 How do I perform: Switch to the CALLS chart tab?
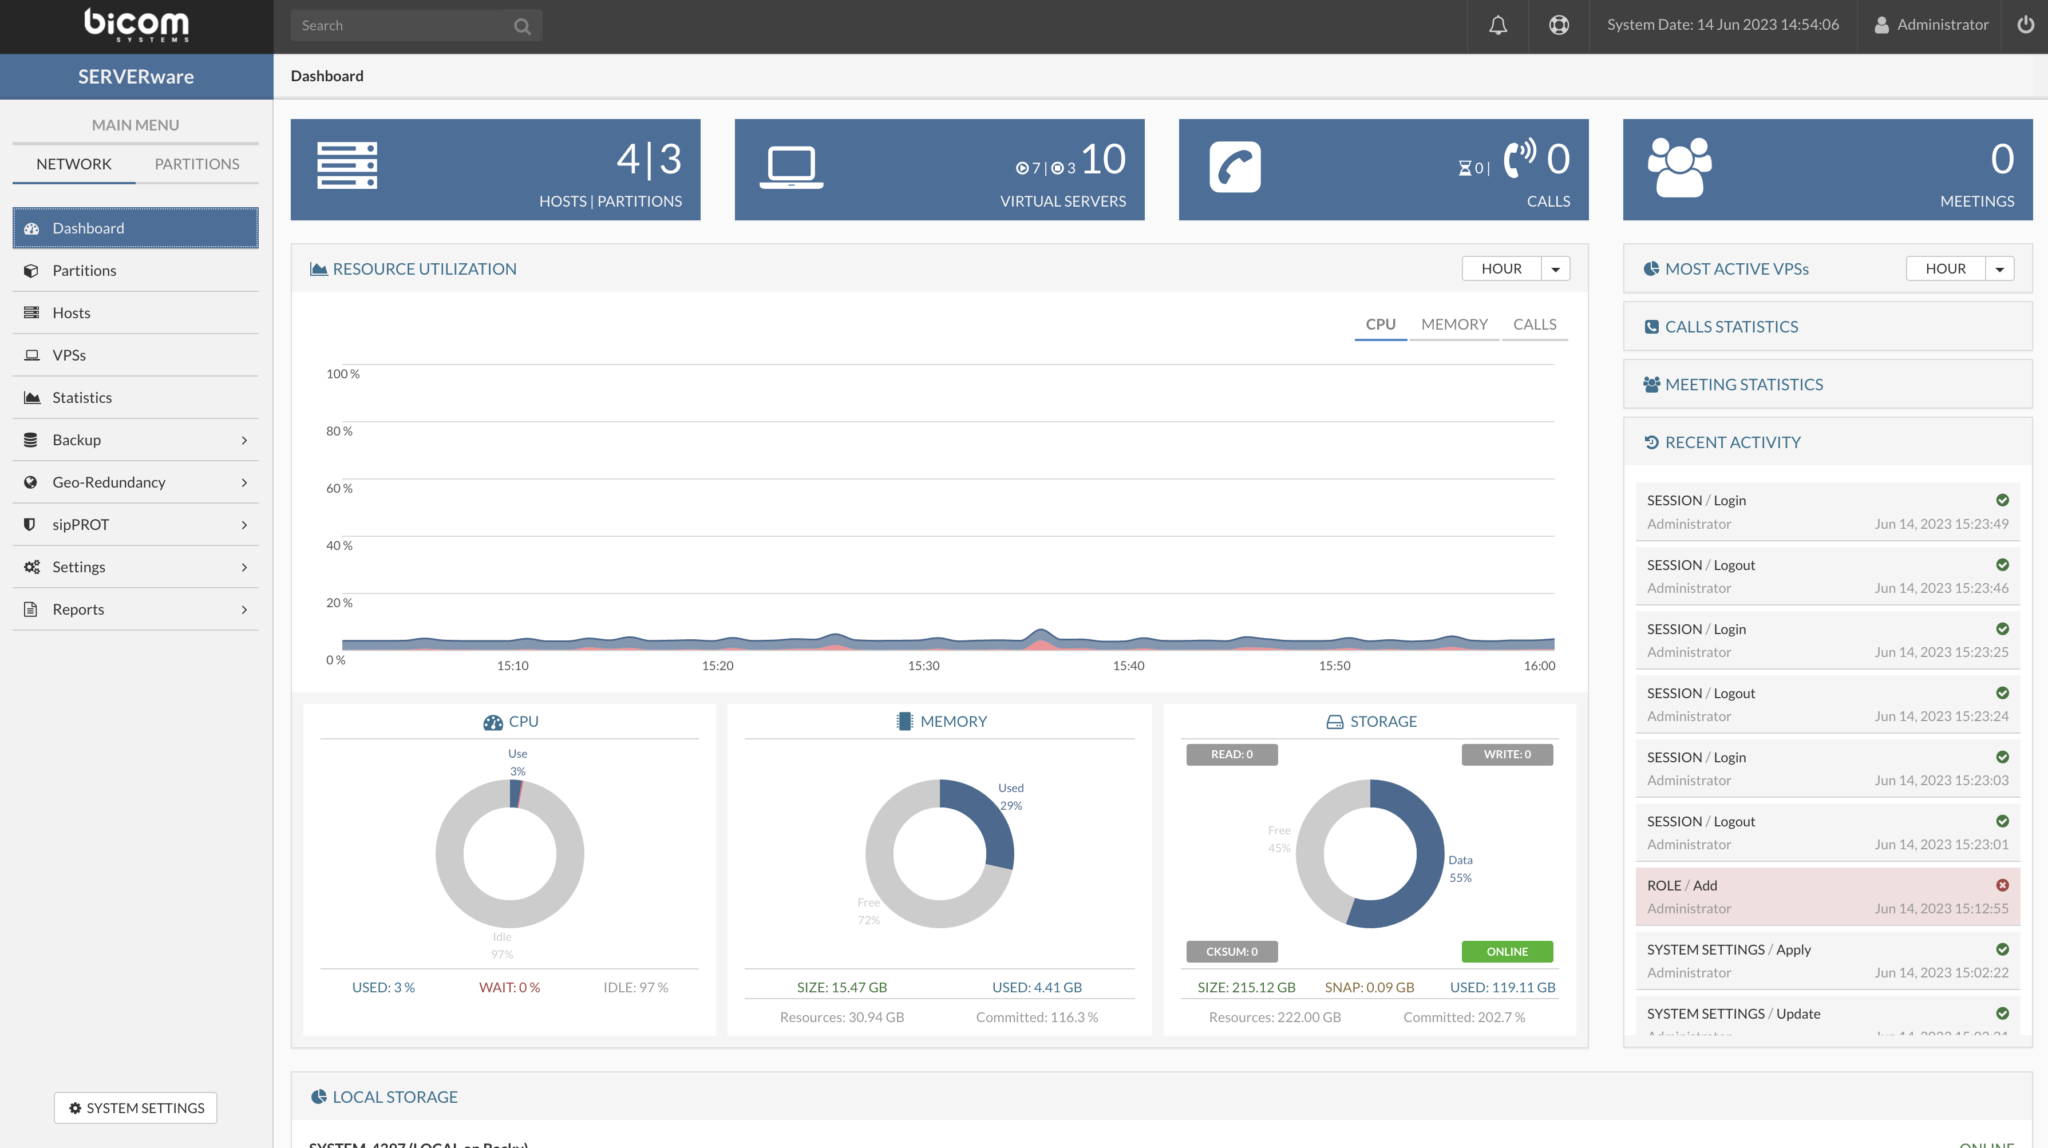pos(1535,324)
